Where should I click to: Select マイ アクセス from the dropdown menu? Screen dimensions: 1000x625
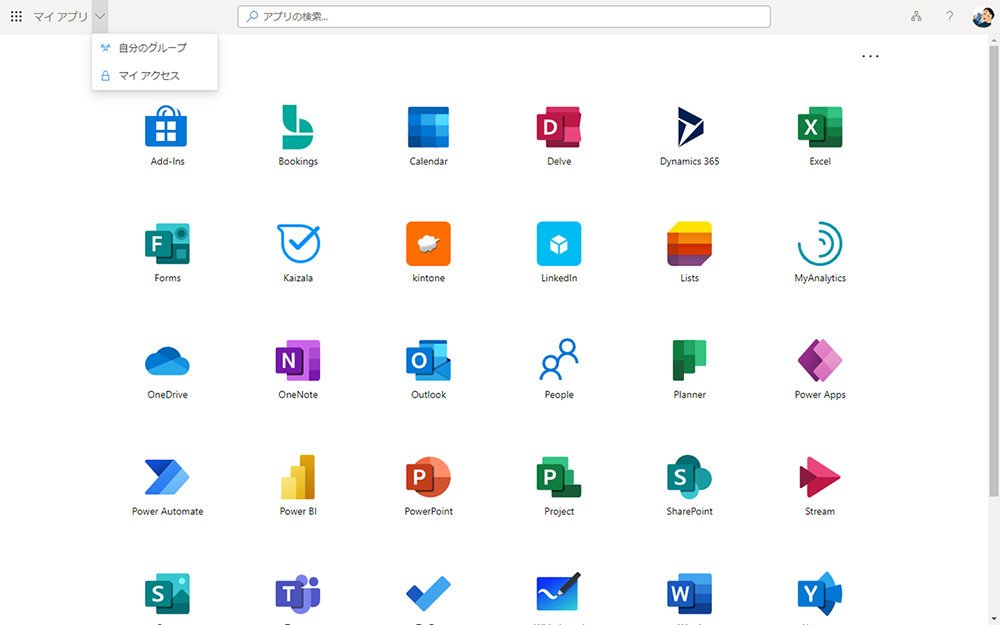pyautogui.click(x=155, y=75)
